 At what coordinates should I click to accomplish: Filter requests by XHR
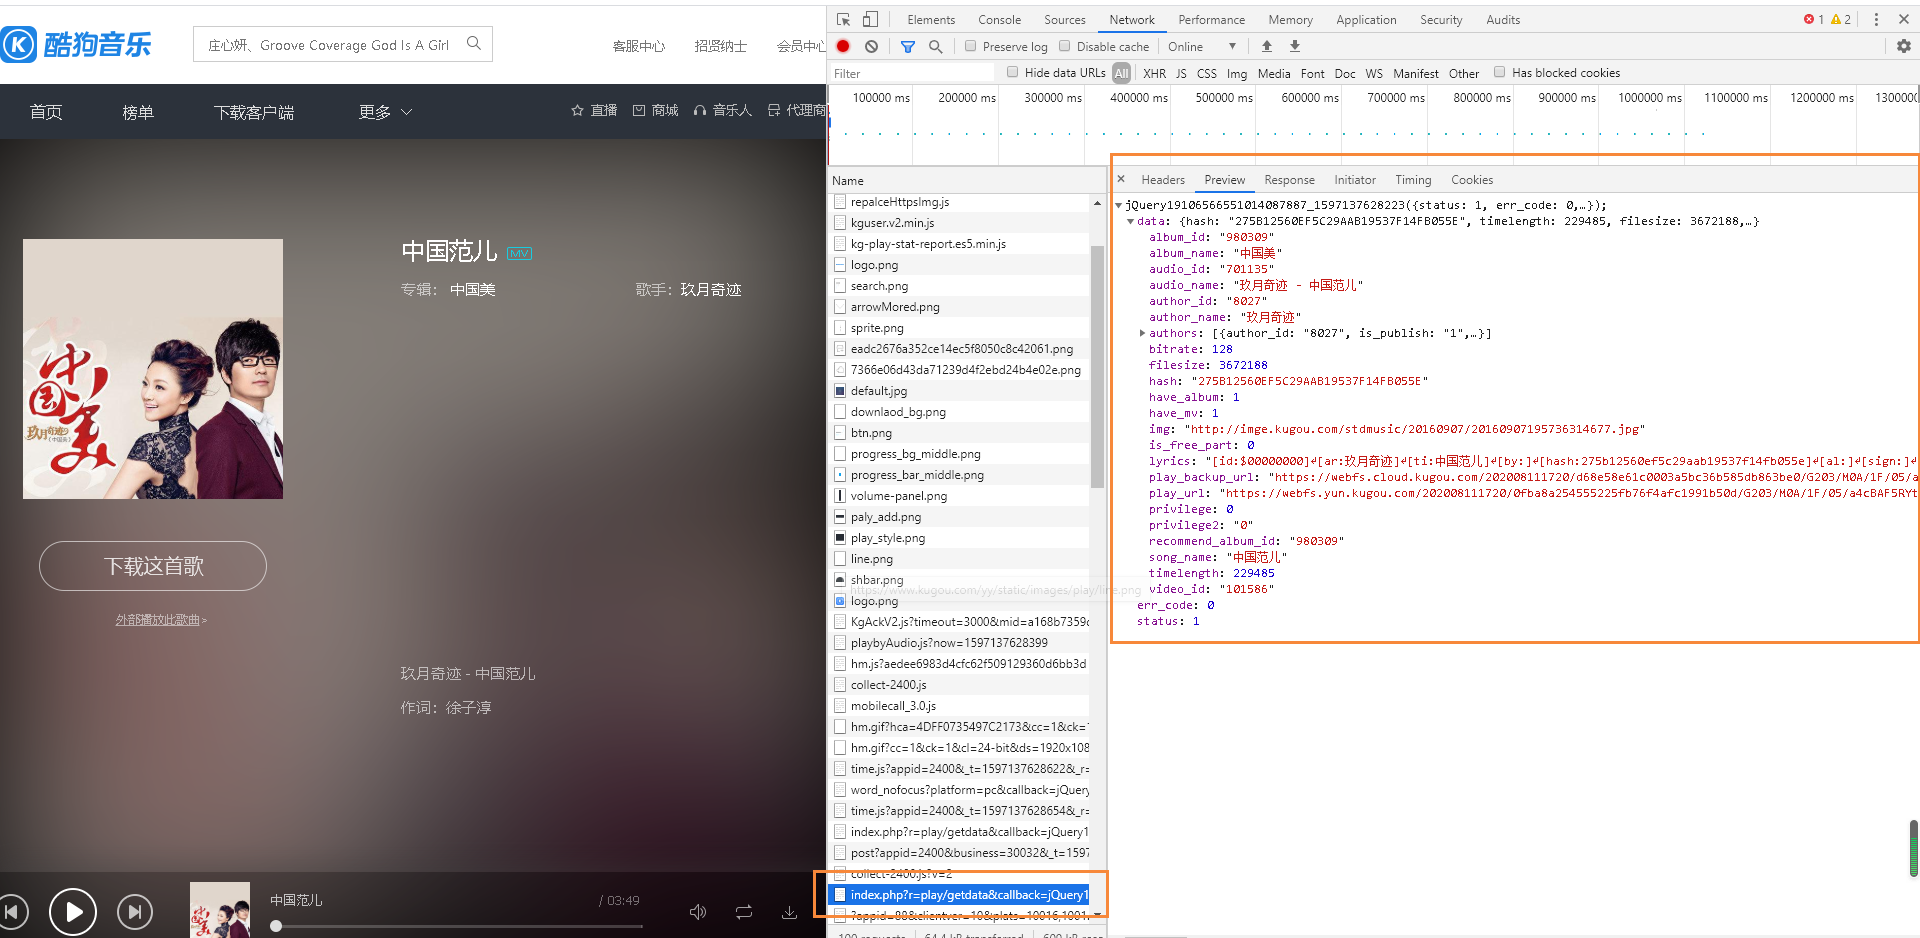[1154, 73]
